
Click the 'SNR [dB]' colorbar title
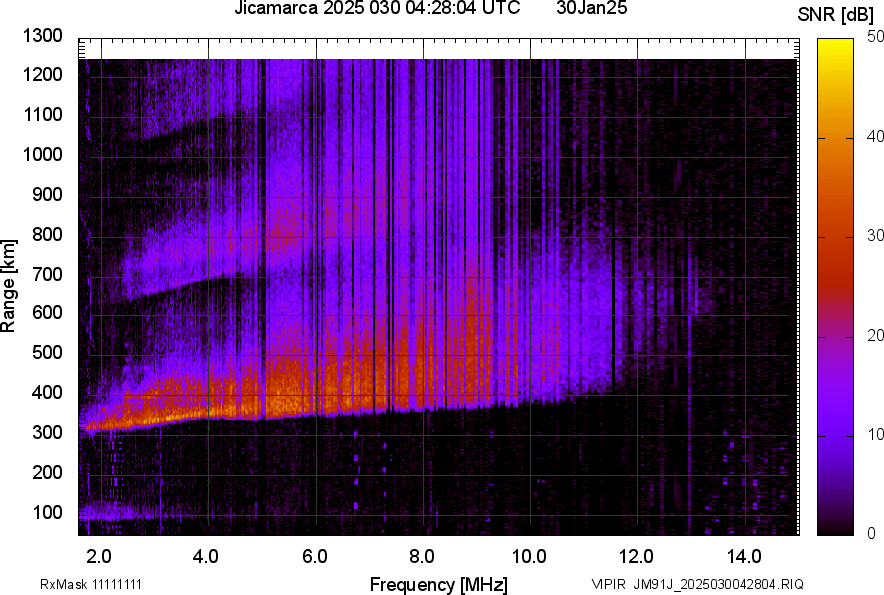pyautogui.click(x=836, y=15)
